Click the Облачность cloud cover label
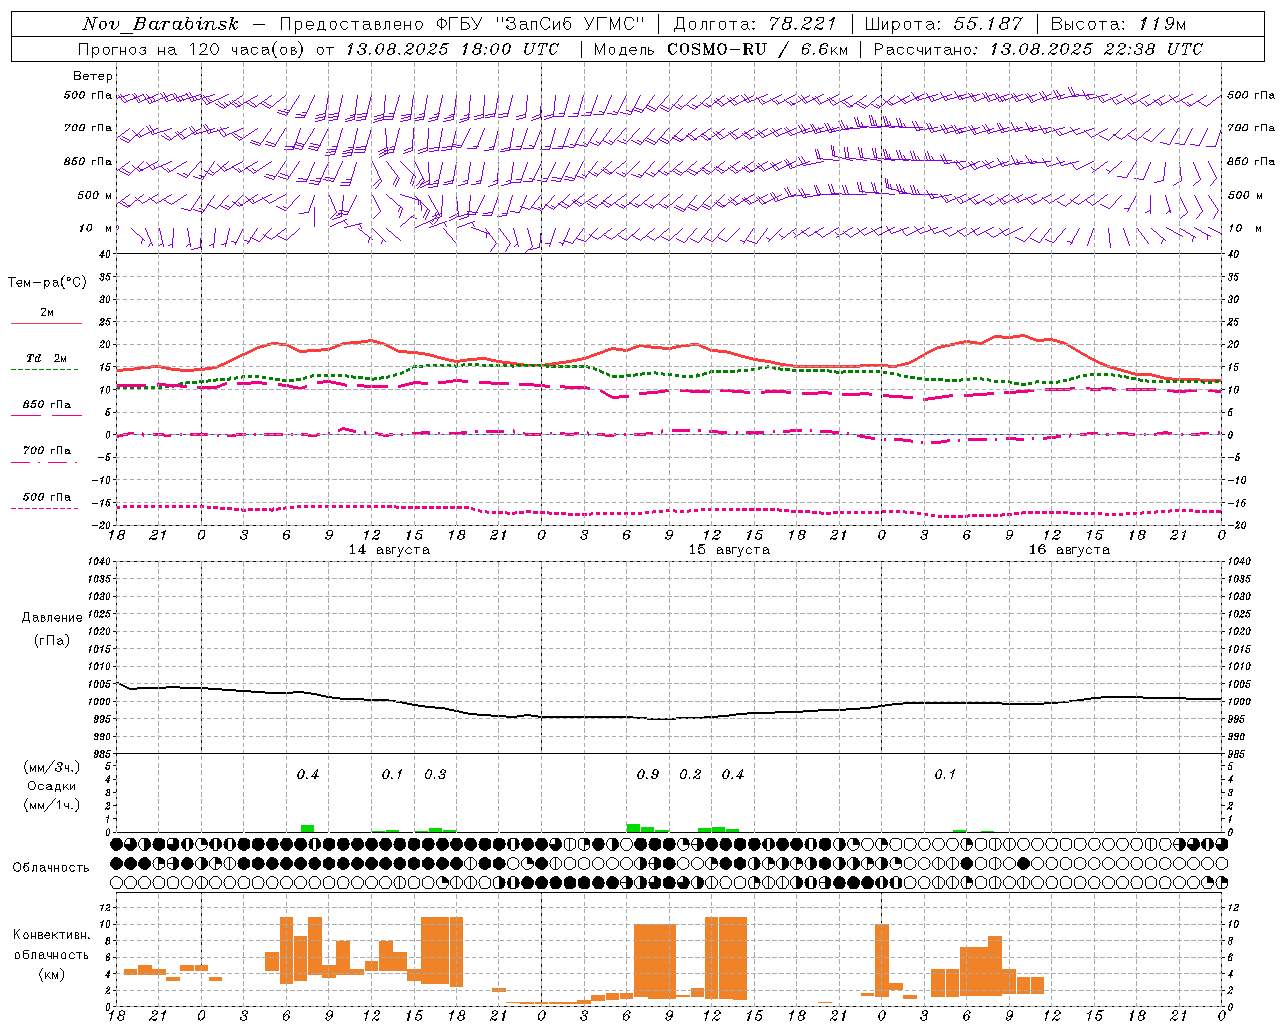This screenshot has height=1024, width=1280. 51,868
